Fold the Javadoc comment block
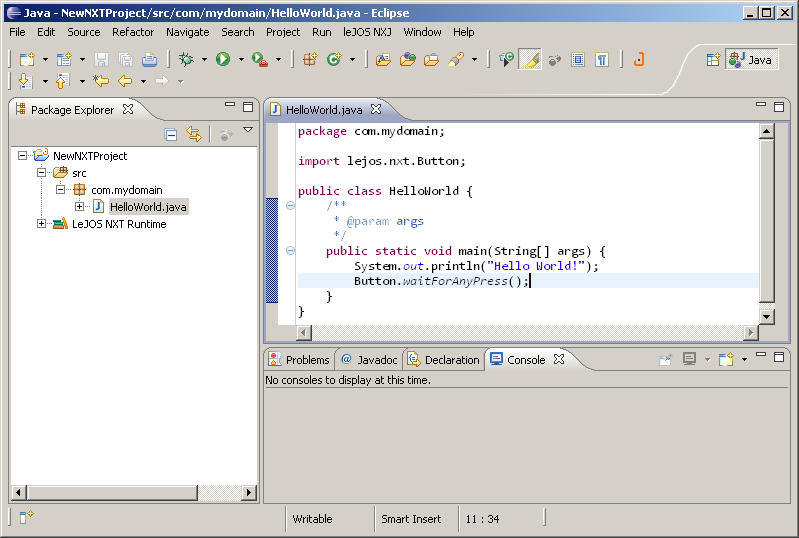 point(290,205)
